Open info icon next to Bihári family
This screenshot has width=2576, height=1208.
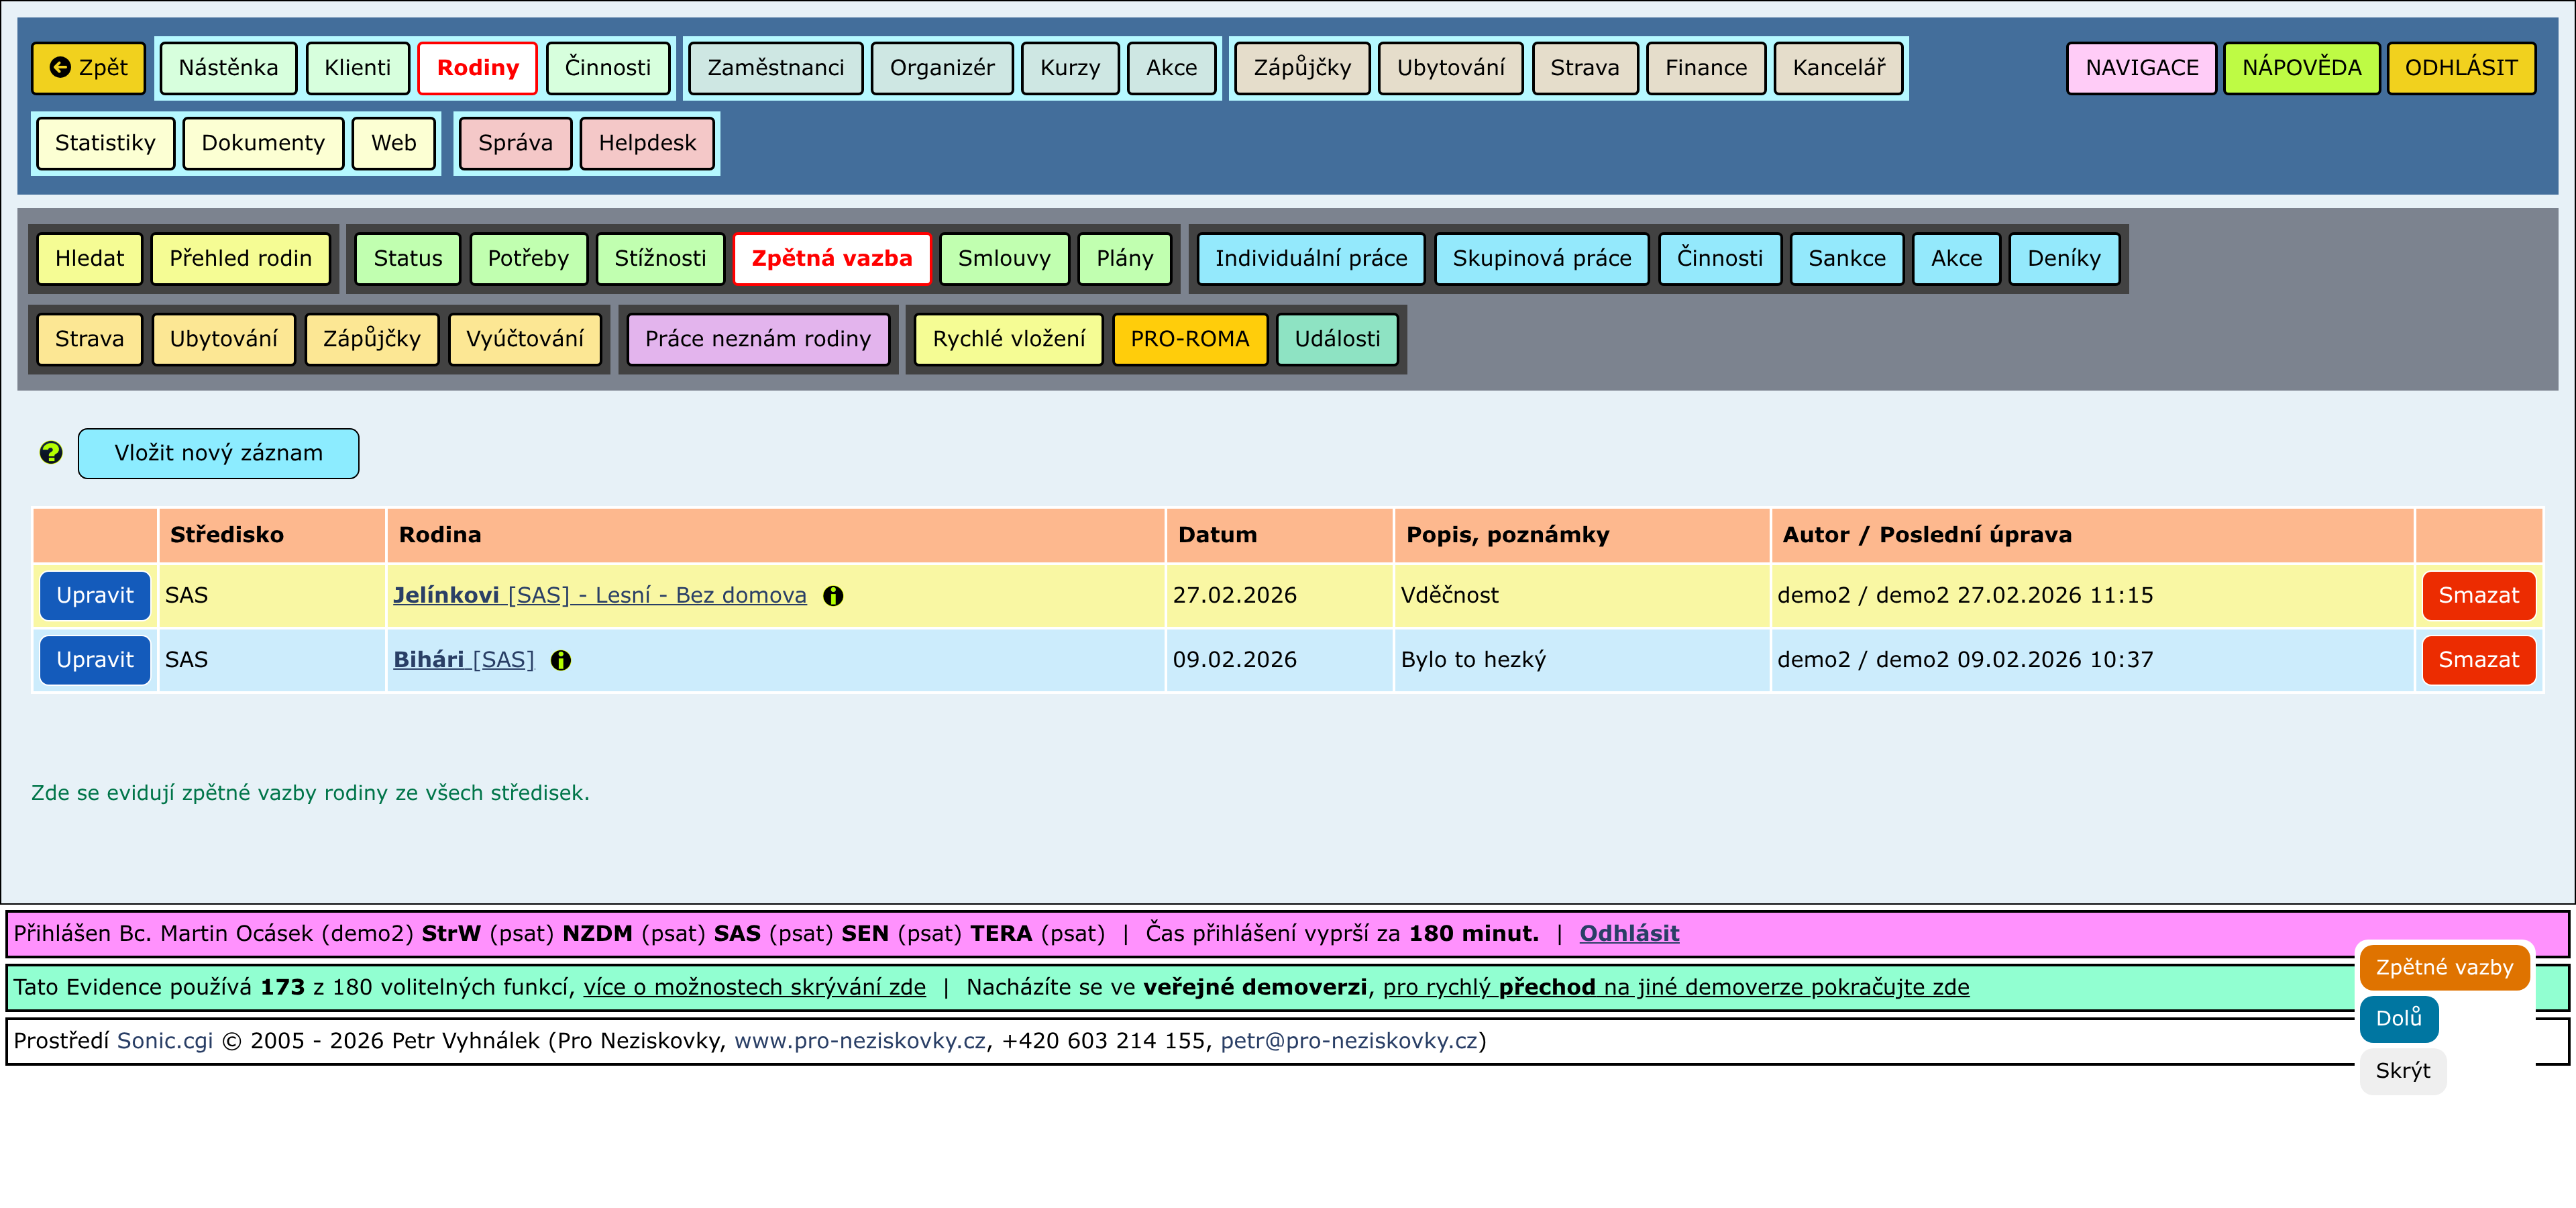(561, 660)
